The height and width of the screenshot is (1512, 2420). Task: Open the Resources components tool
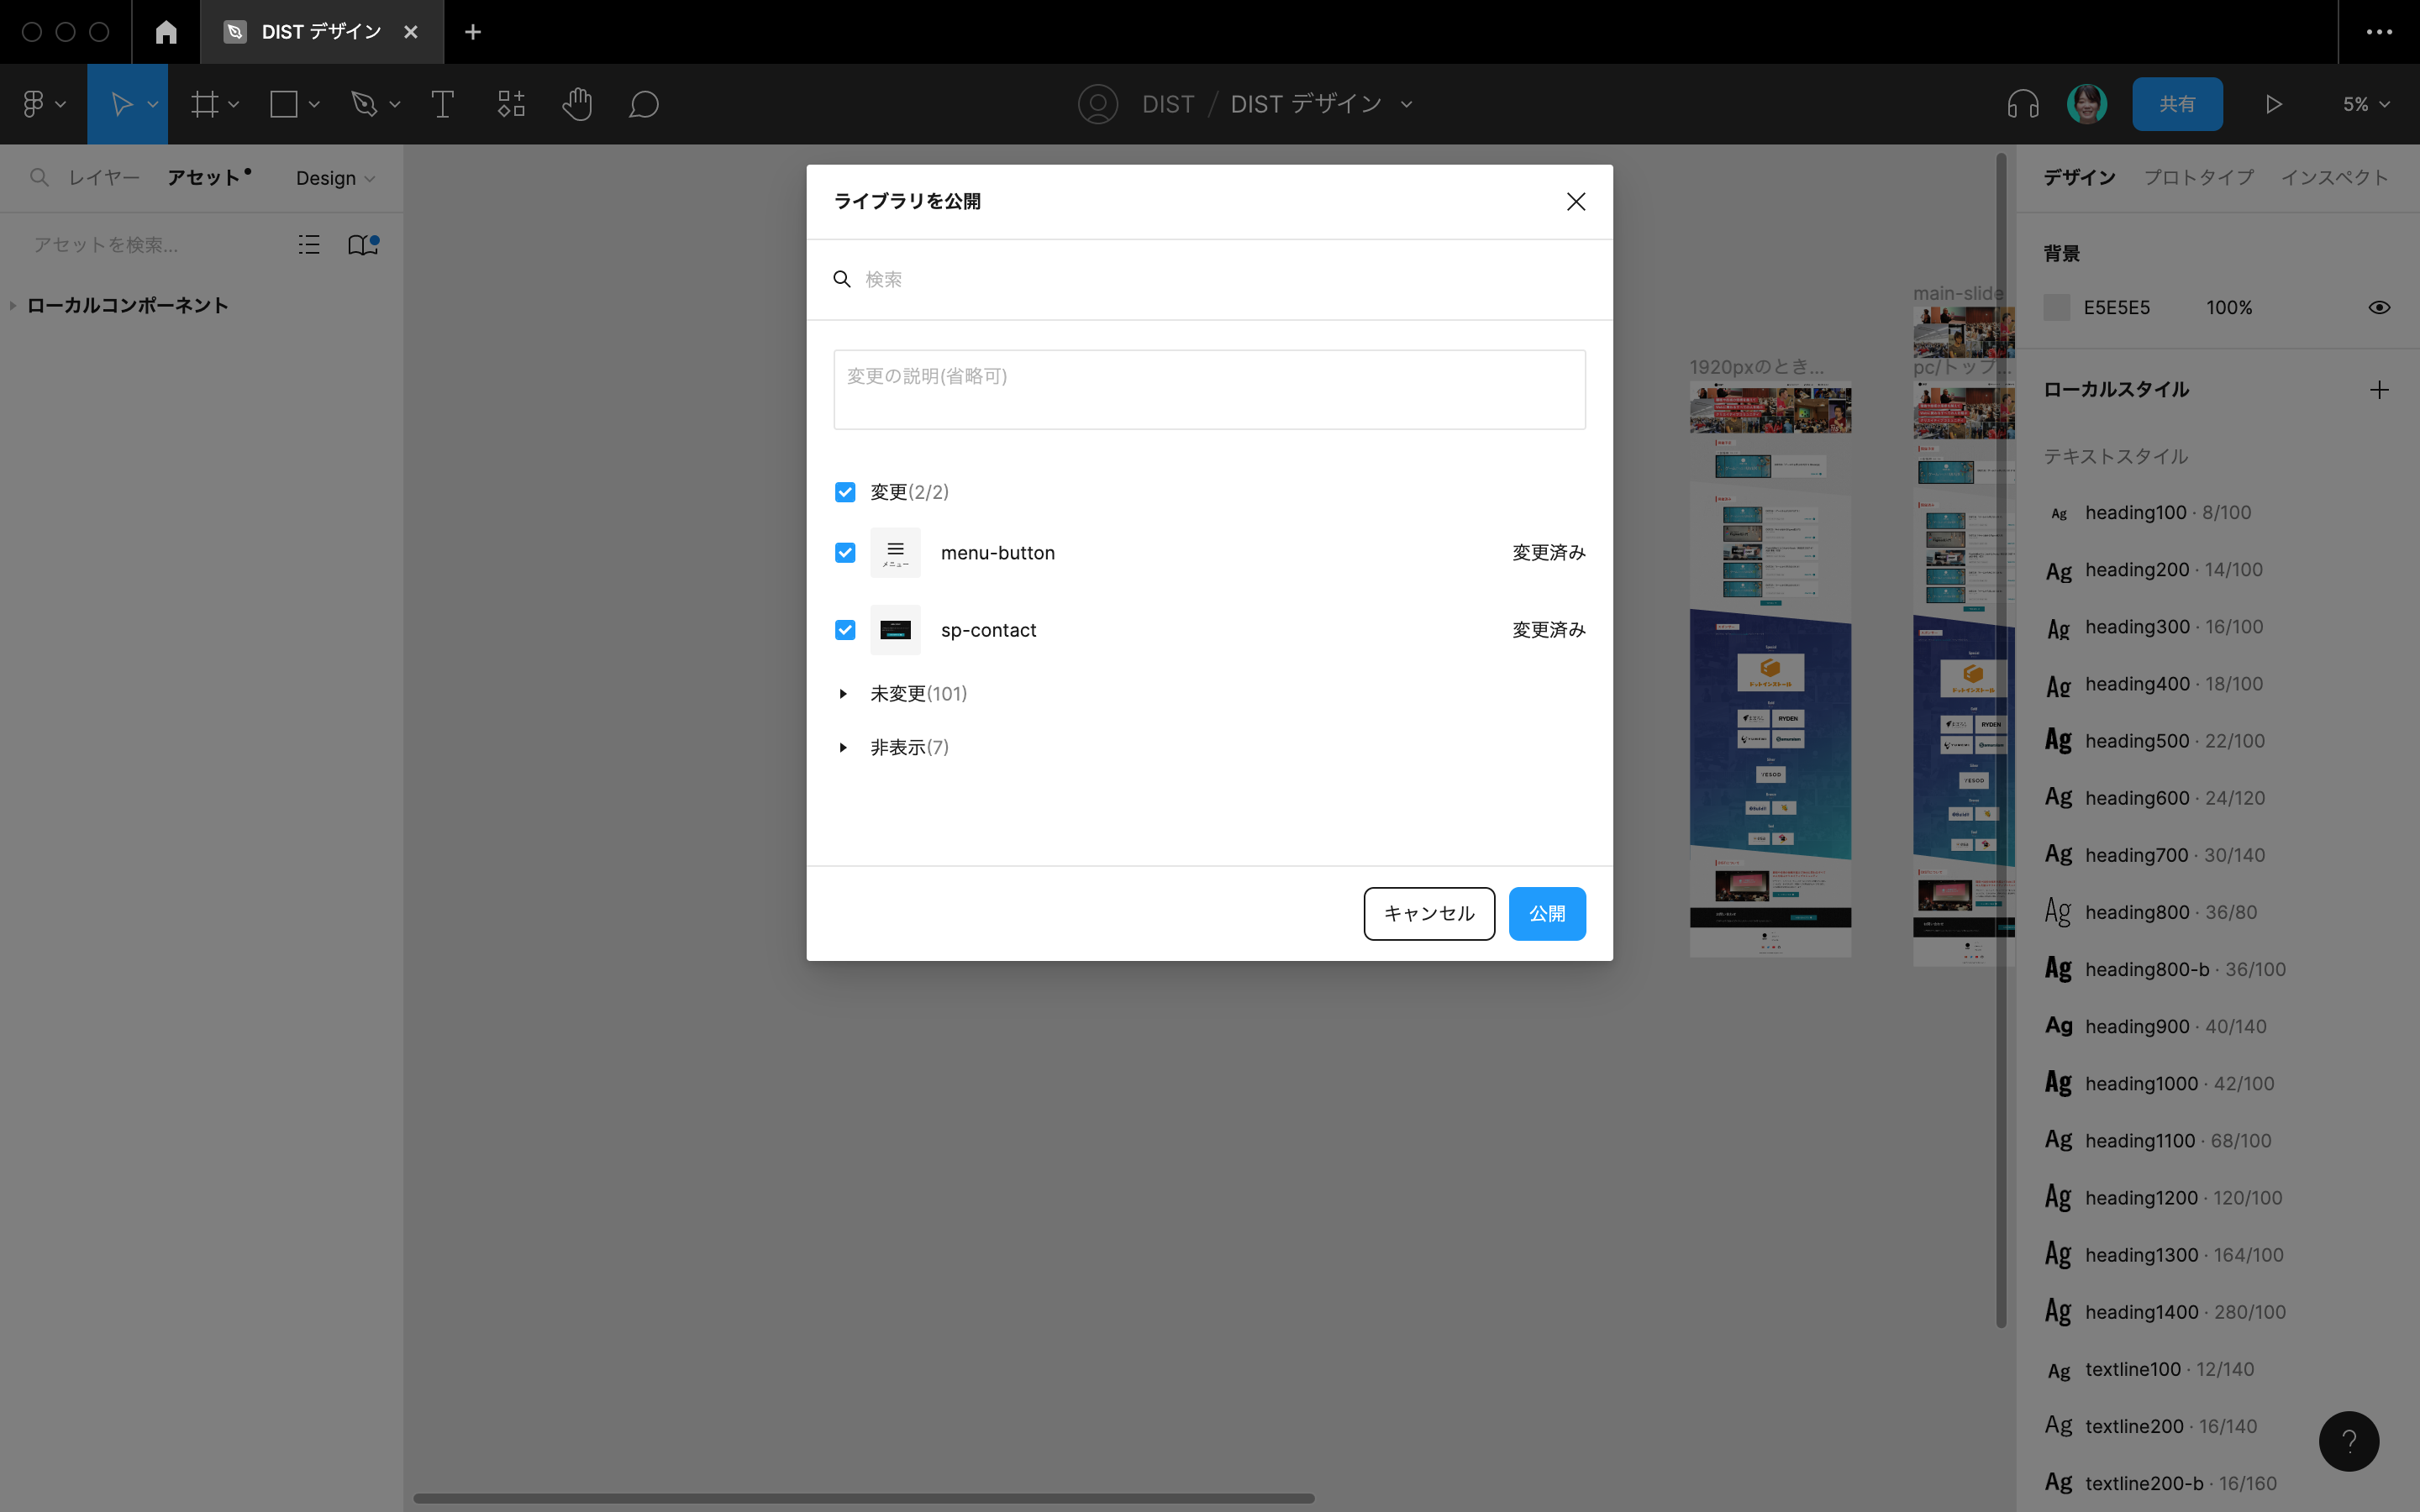[x=511, y=104]
